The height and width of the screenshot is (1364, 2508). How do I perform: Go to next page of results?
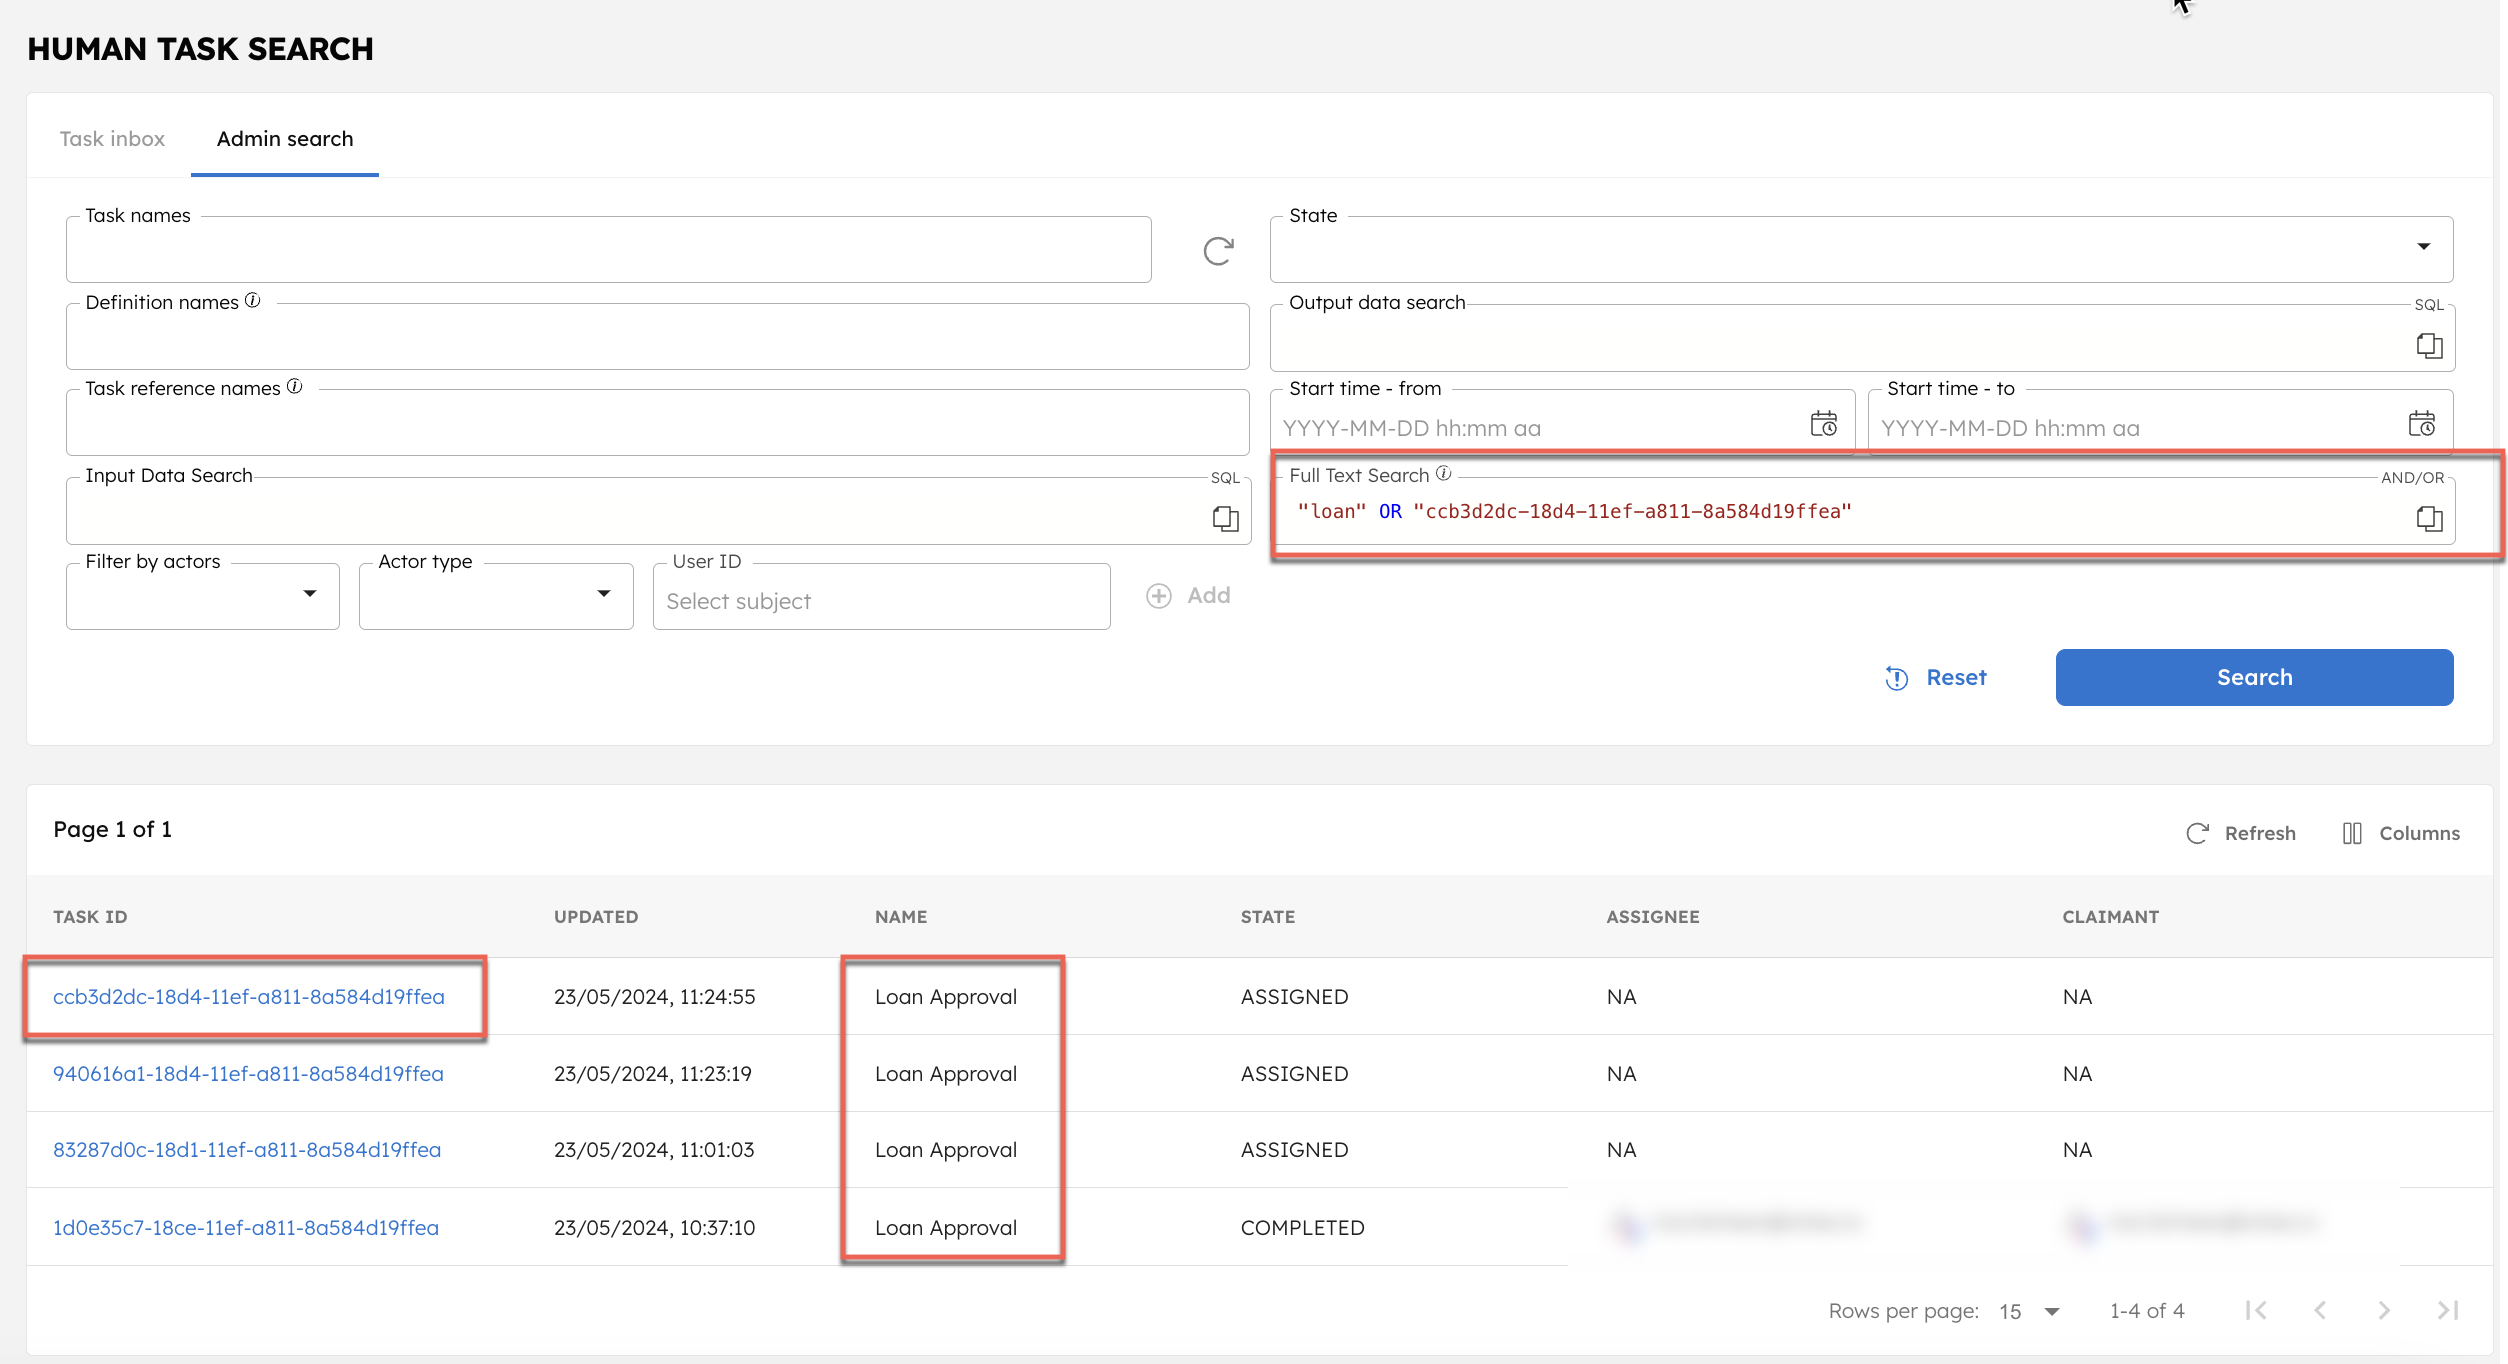(x=2384, y=1310)
